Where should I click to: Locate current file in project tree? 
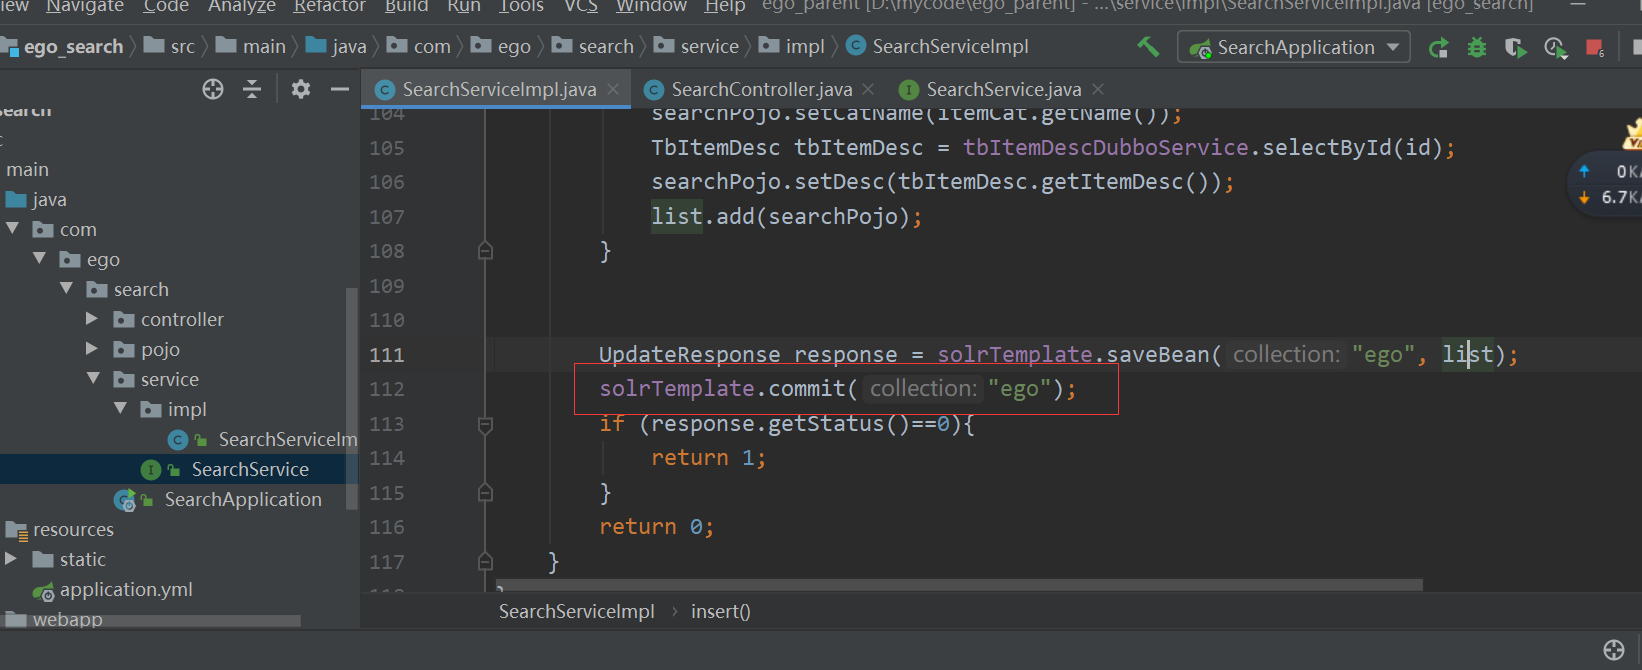tap(213, 89)
